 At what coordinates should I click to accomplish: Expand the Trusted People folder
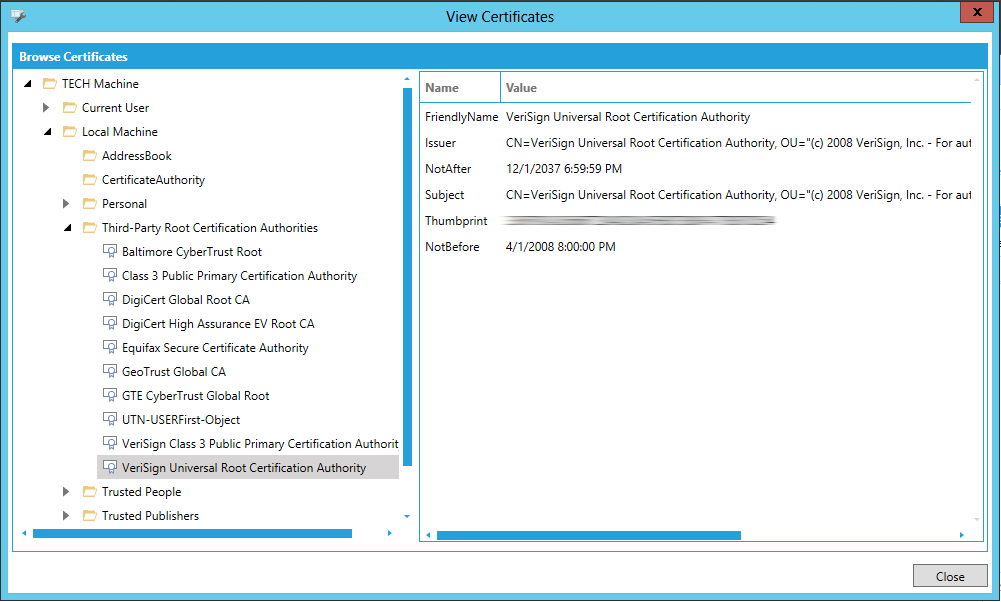pyautogui.click(x=66, y=492)
